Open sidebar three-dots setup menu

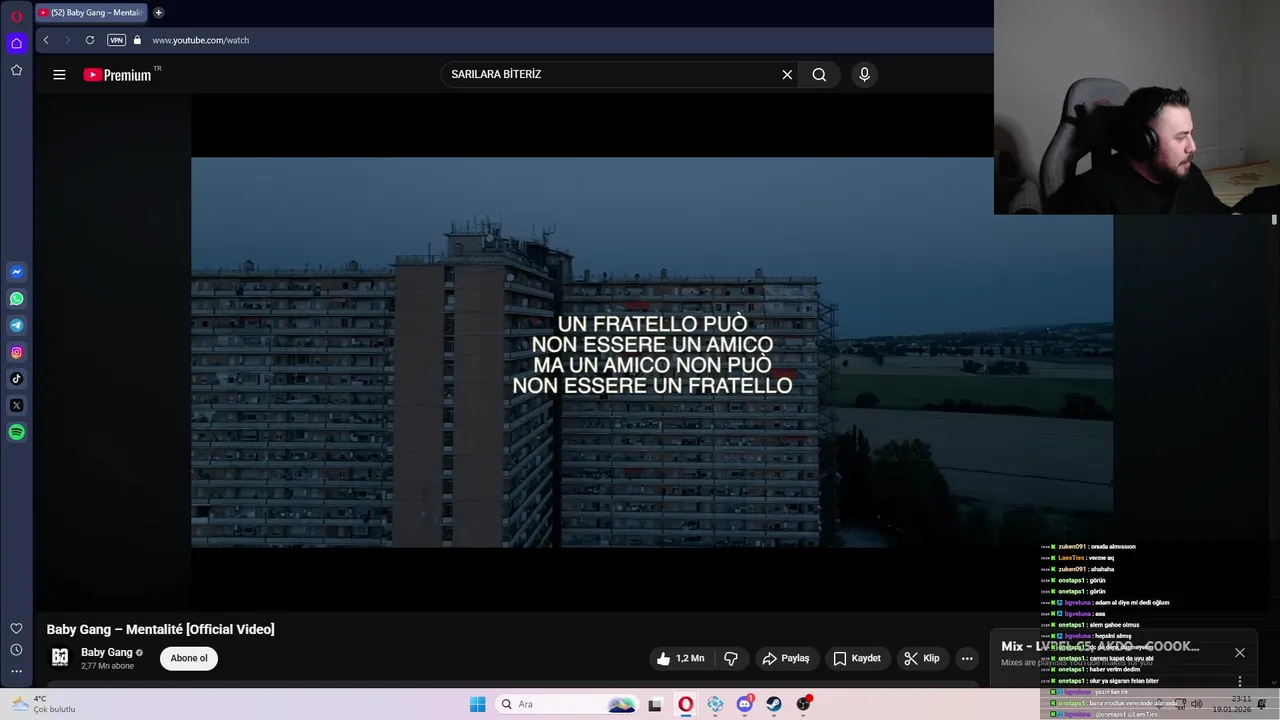click(16, 671)
